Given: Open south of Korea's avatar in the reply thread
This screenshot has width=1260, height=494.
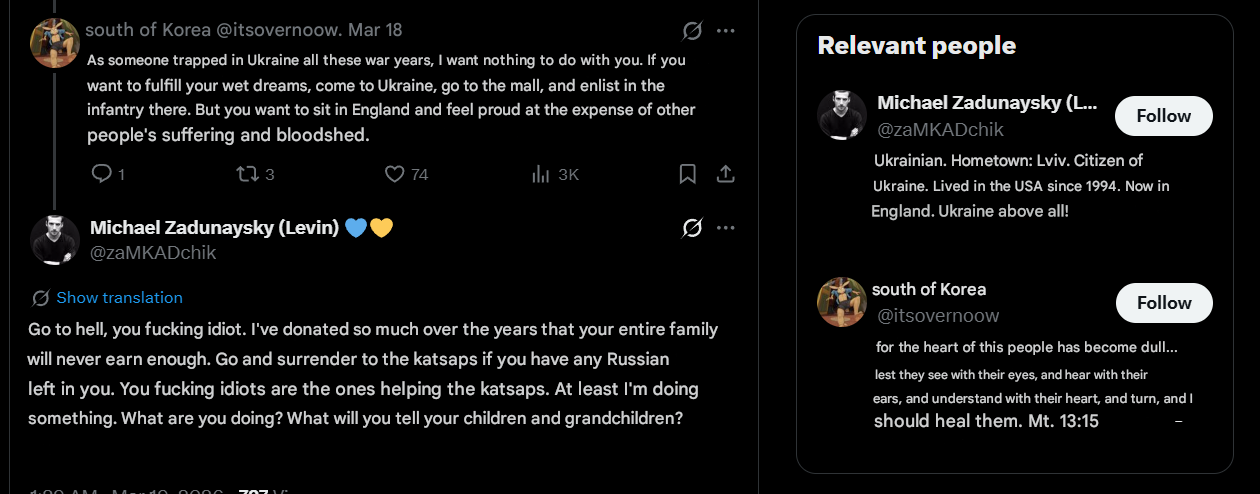Looking at the screenshot, I should [55, 43].
